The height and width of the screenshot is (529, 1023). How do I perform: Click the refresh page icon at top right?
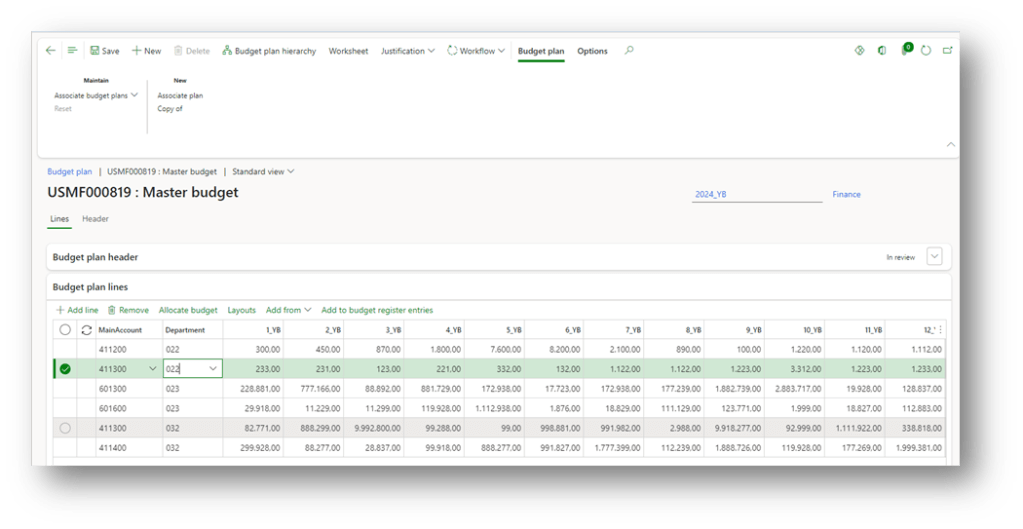[926, 51]
